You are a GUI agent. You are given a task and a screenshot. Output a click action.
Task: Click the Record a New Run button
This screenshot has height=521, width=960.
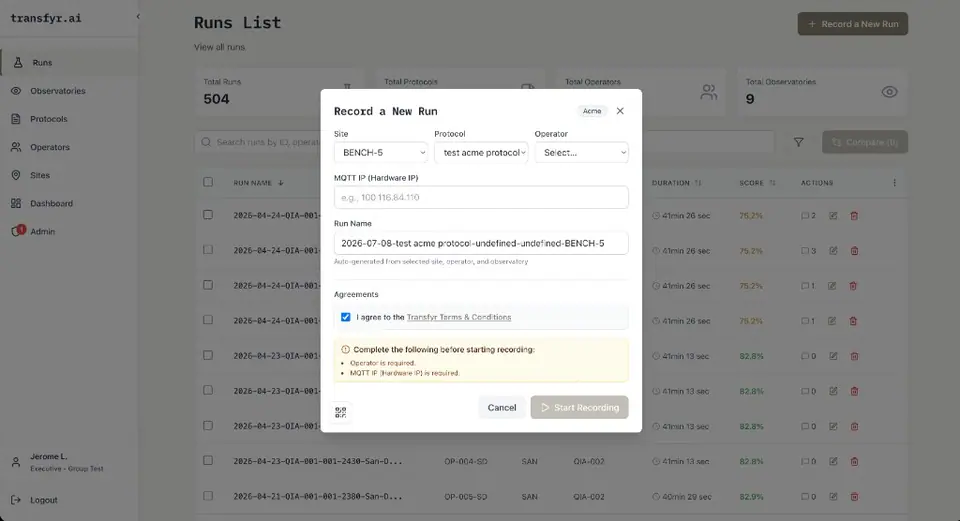click(853, 24)
